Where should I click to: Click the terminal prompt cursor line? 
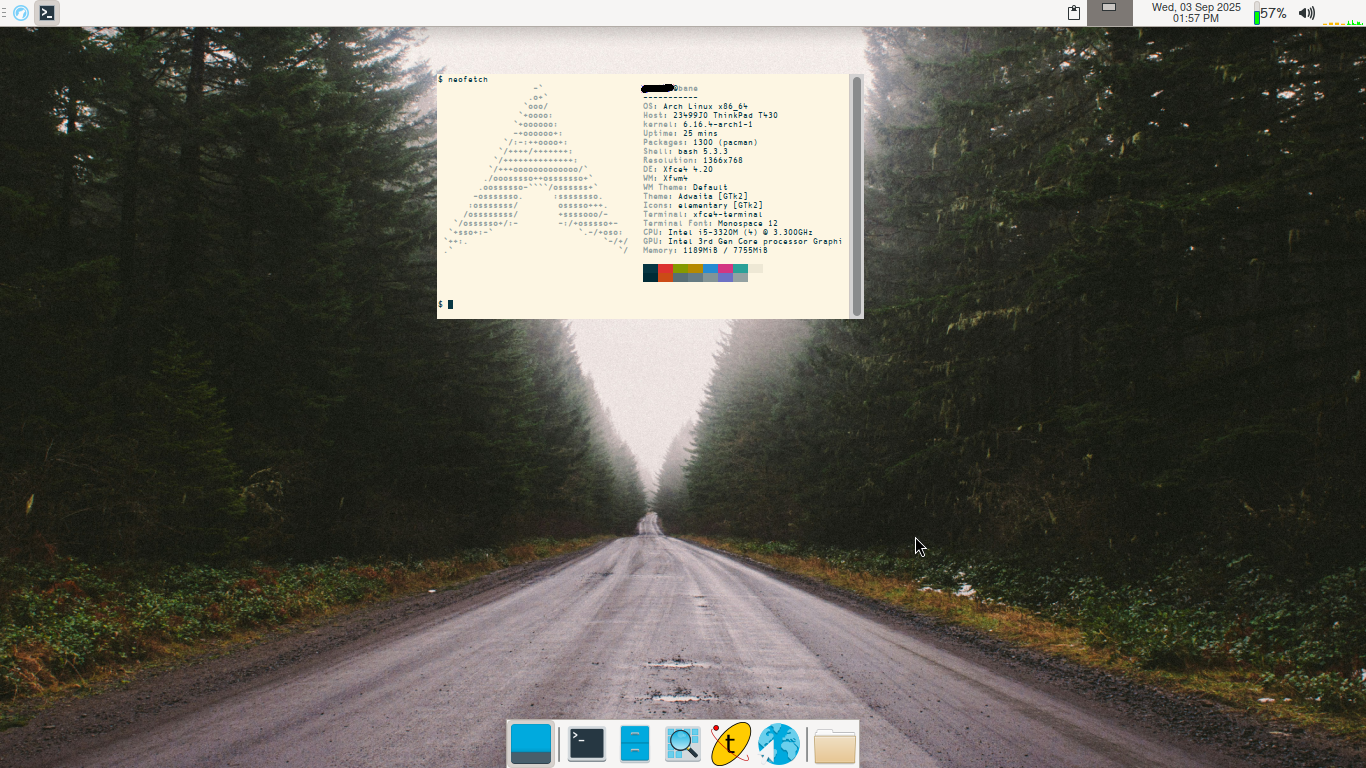point(446,304)
